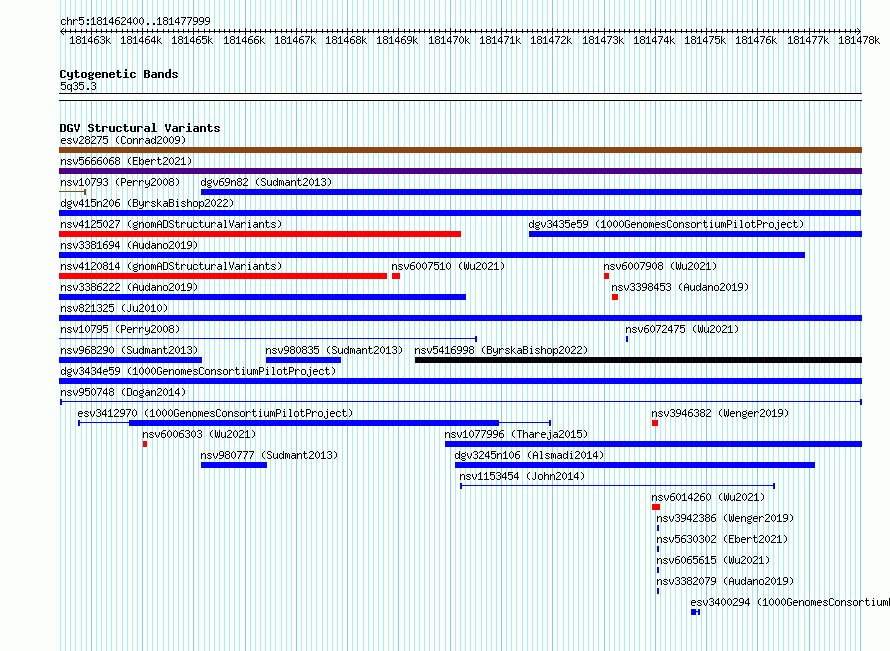Open the nsv4125027 (gnomADStructuralVariants) label
The width and height of the screenshot is (890, 651).
click(171, 224)
